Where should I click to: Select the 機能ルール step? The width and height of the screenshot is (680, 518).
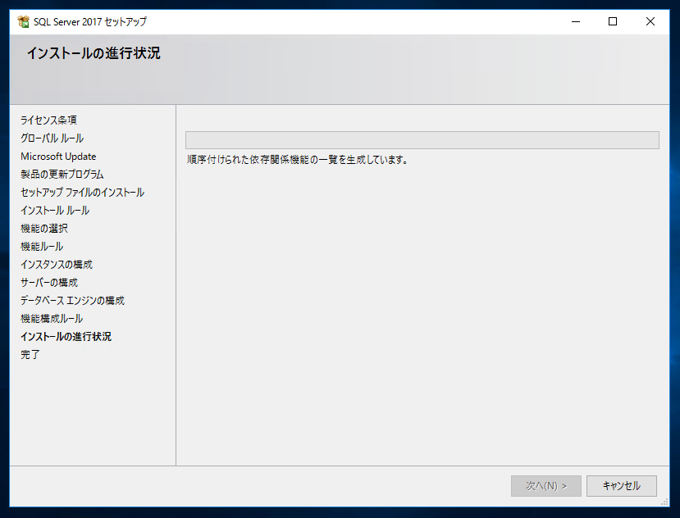tap(42, 246)
